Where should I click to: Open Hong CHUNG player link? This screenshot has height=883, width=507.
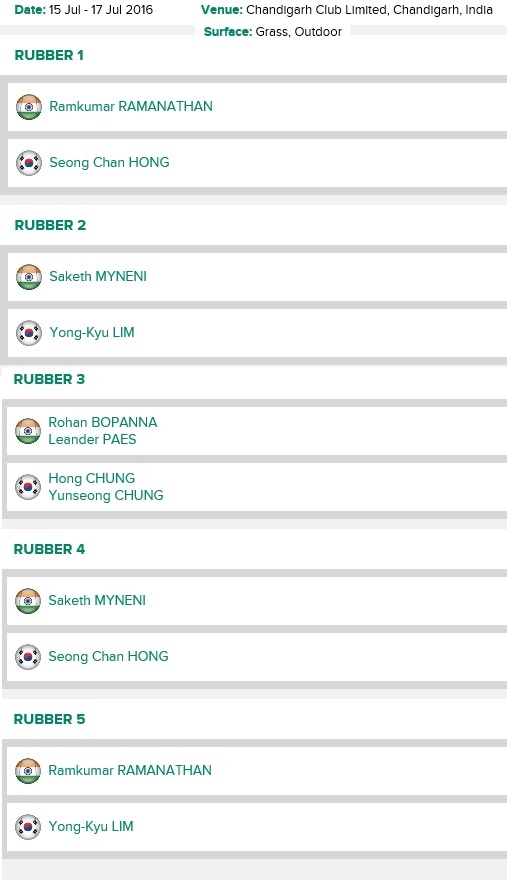[92, 478]
